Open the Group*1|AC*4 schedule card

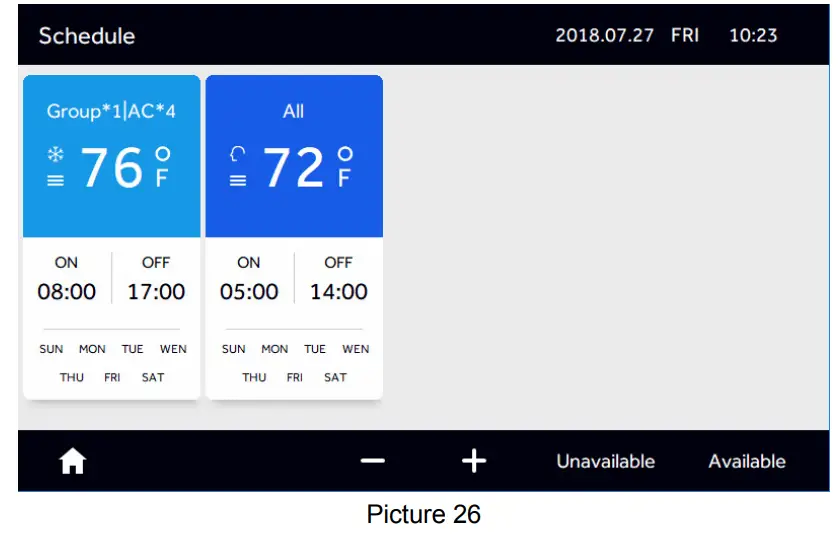111,111
